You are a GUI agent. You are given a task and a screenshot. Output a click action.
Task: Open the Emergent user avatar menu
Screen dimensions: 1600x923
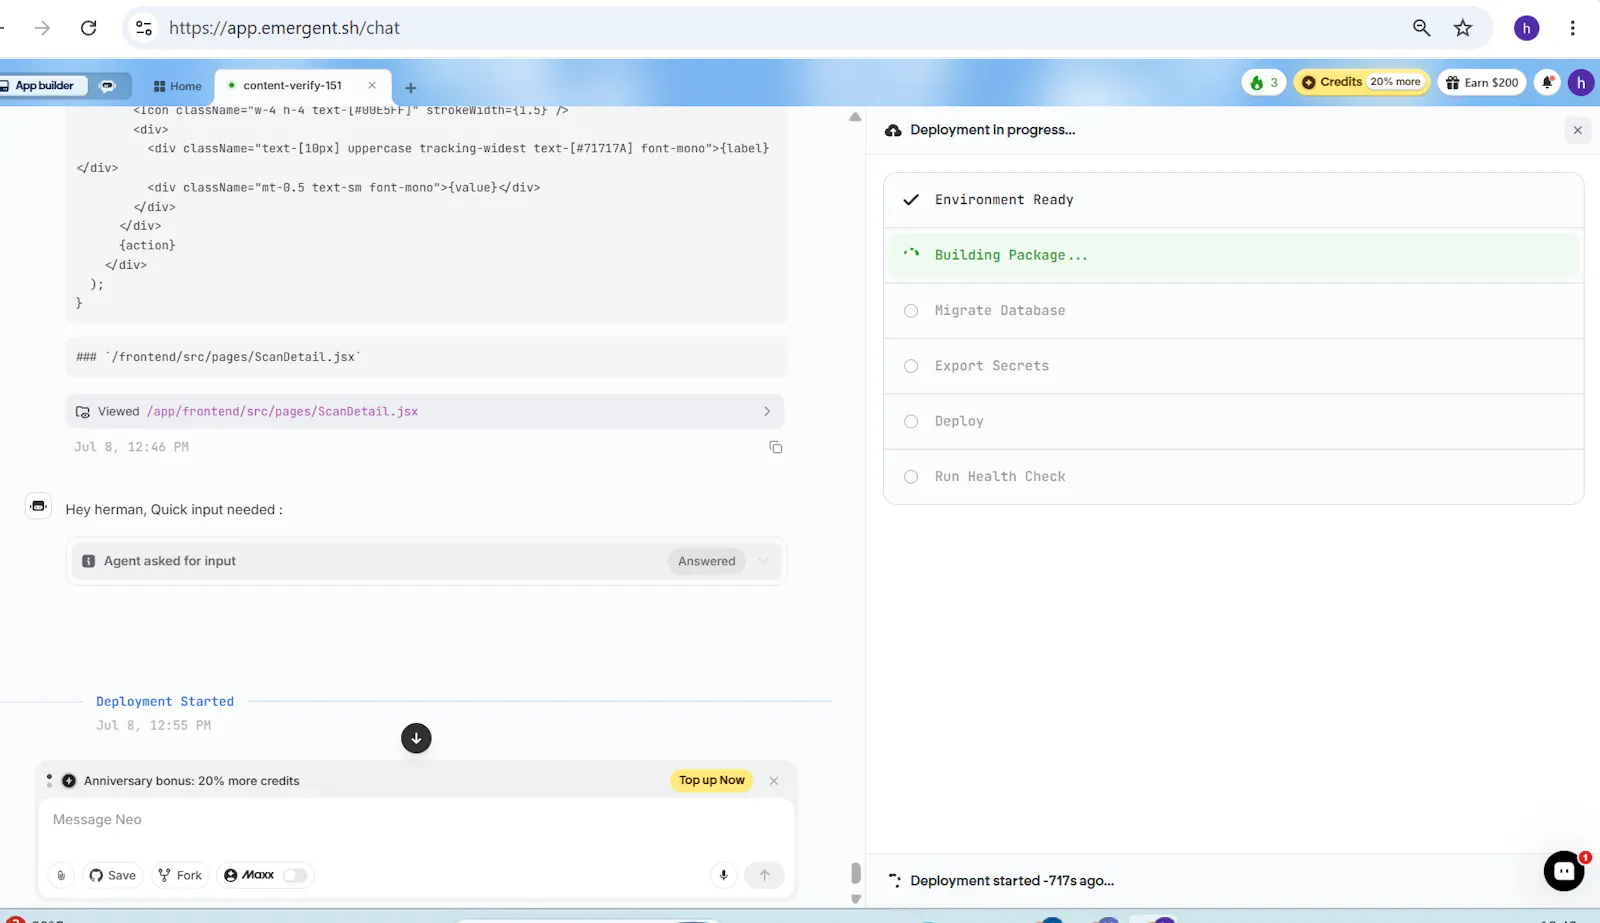[x=1581, y=82]
